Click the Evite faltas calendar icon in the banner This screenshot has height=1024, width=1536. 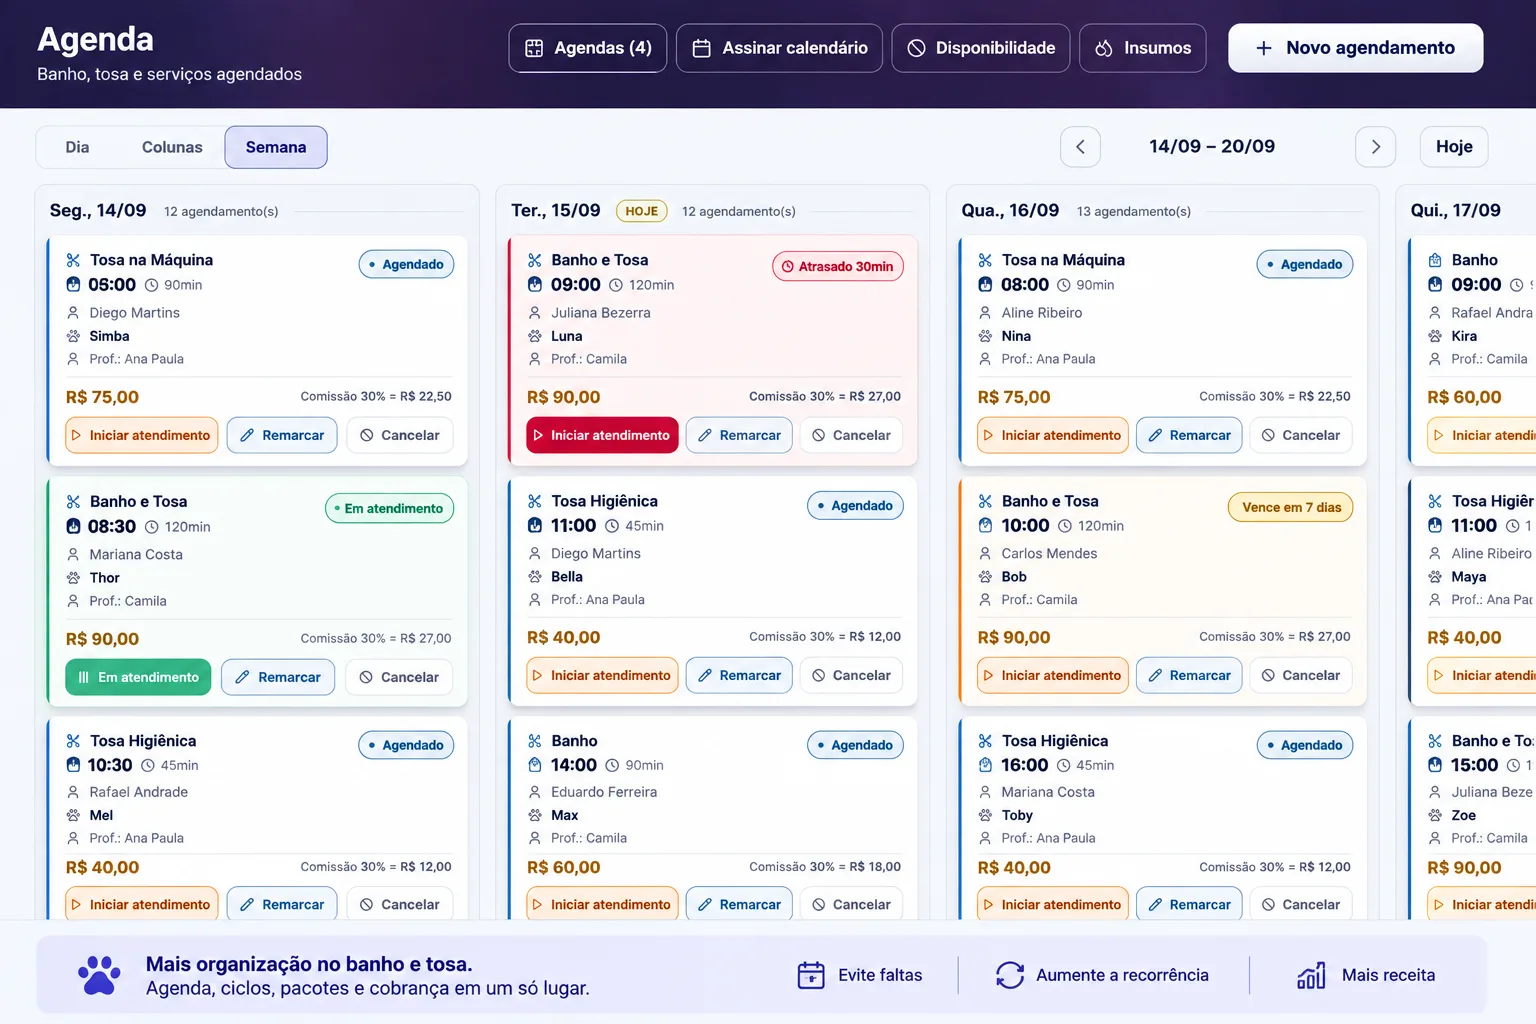[811, 975]
